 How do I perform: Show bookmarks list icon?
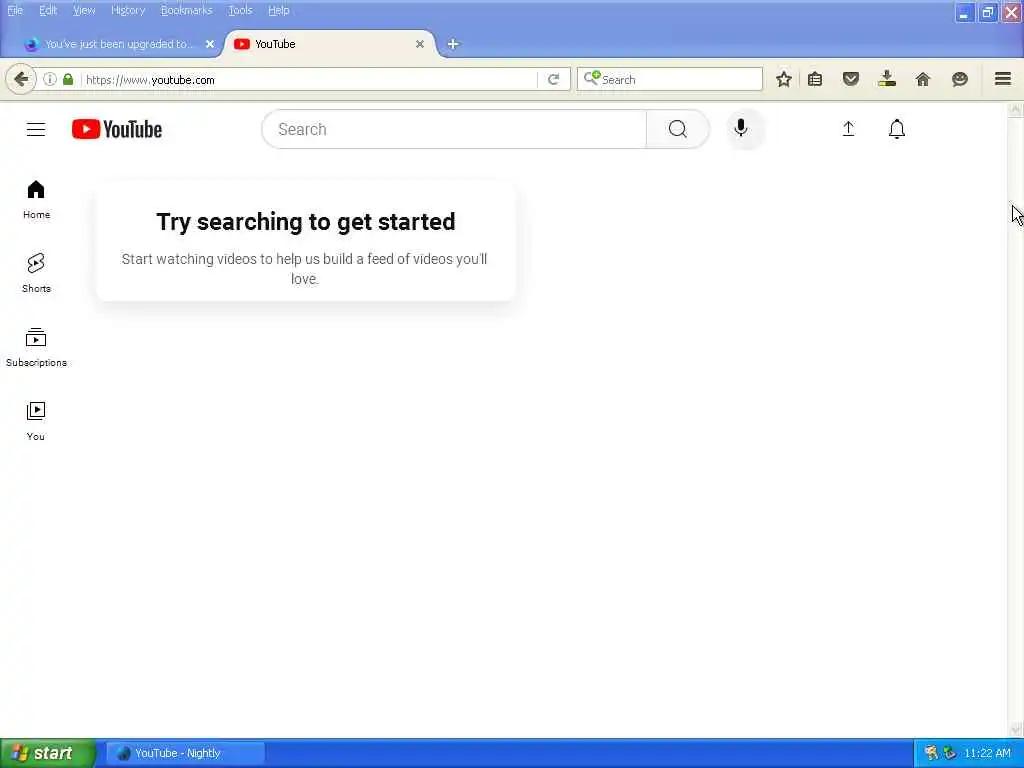tap(815, 80)
